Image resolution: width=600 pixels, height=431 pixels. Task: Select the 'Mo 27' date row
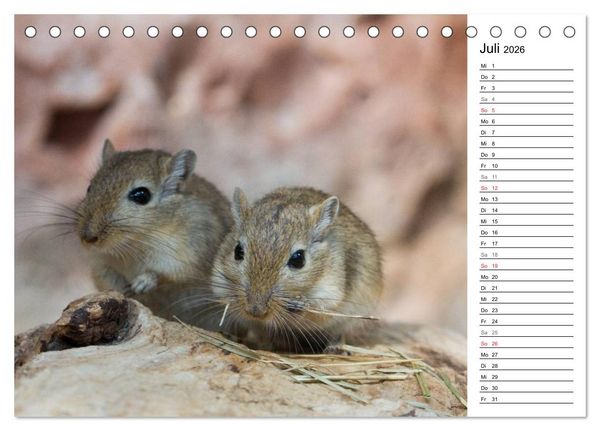click(527, 354)
